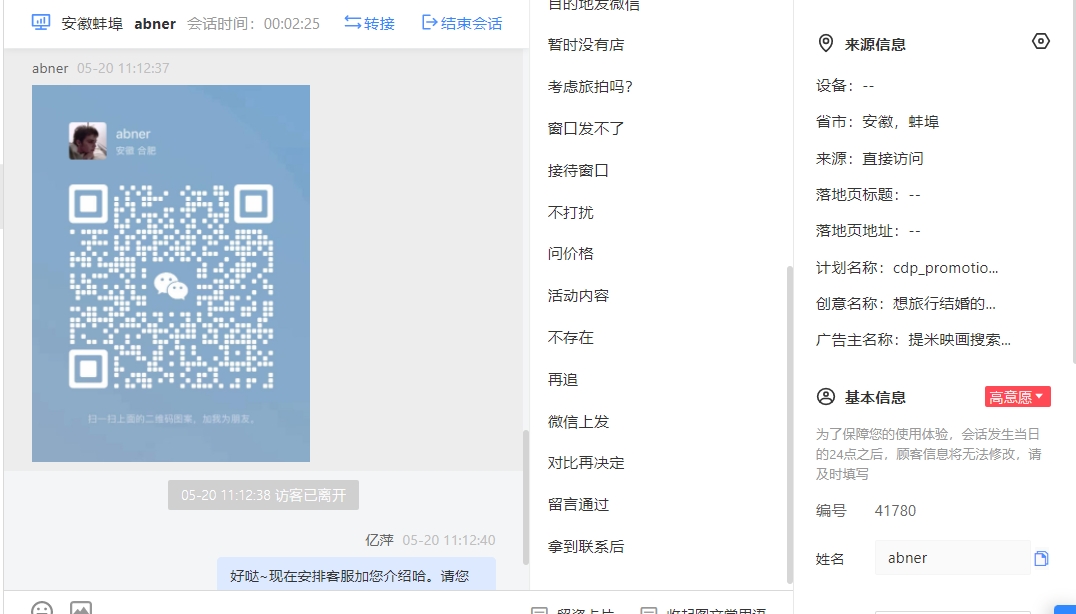Click the 省市 value 安徽,蚌埠
Viewport: 1076px width, 614px height.
pyautogui.click(x=900, y=122)
